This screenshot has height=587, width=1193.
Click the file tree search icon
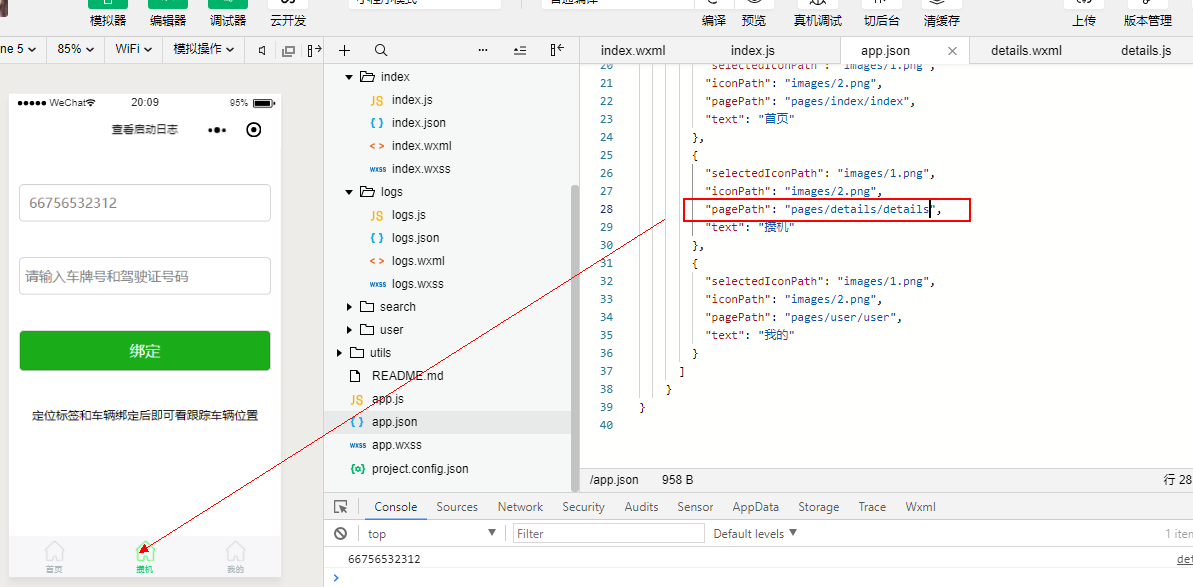point(381,51)
